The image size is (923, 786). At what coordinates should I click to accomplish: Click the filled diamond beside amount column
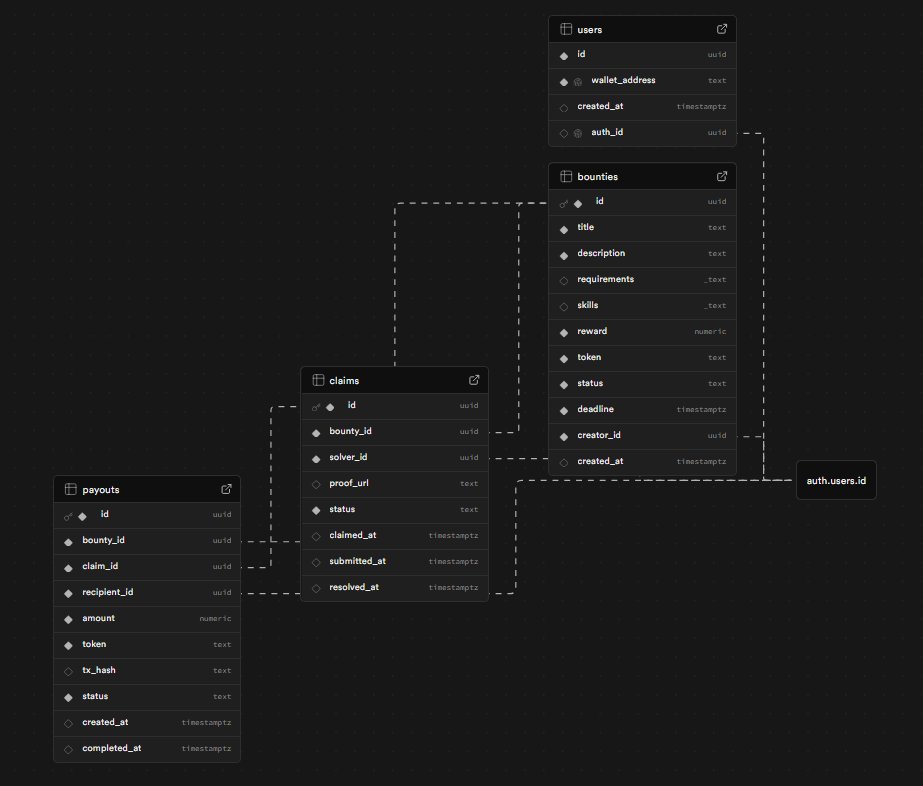68,619
